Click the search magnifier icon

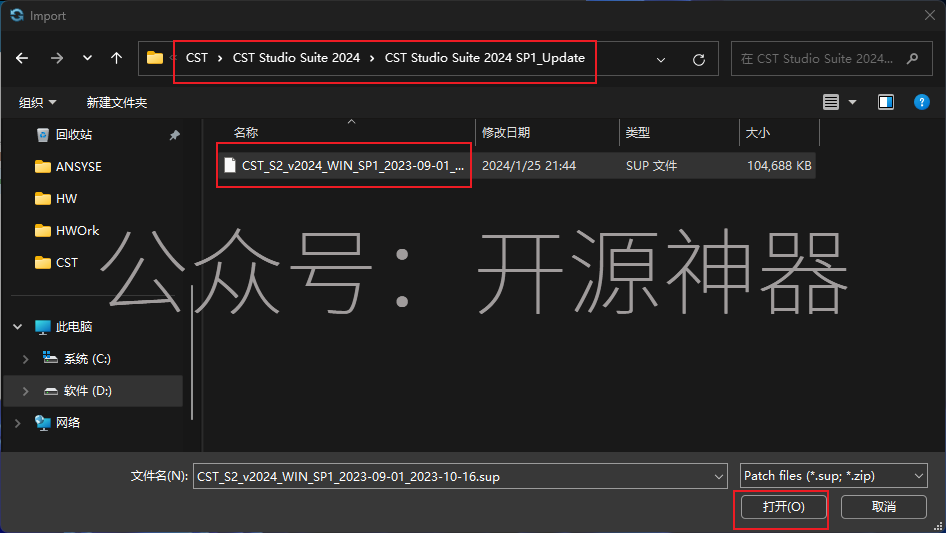pyautogui.click(x=913, y=59)
